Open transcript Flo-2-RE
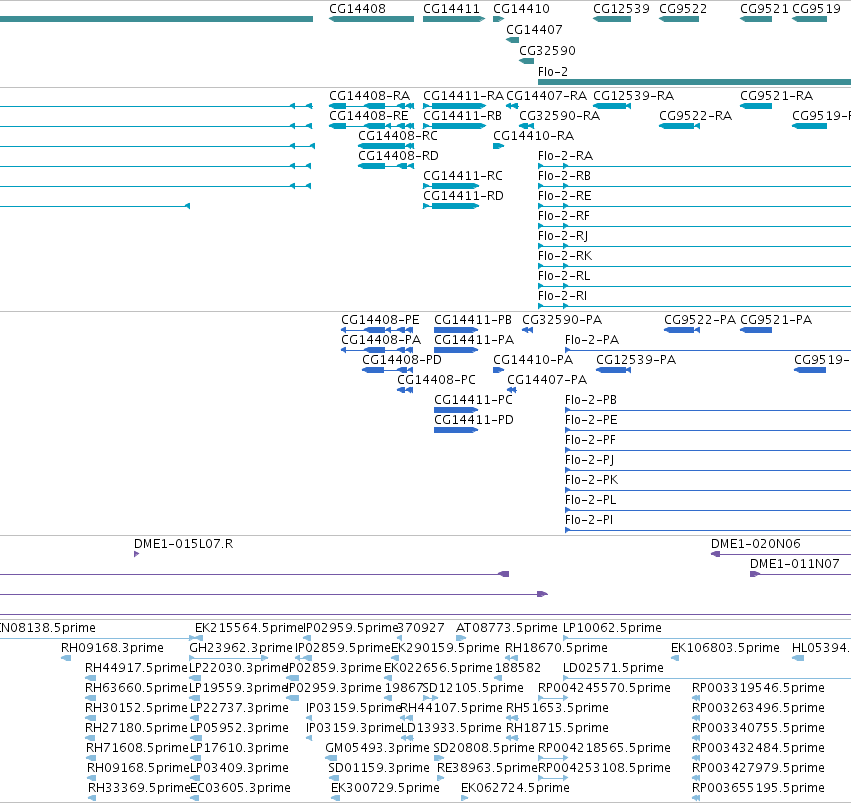Image resolution: width=851 pixels, height=803 pixels. point(564,196)
